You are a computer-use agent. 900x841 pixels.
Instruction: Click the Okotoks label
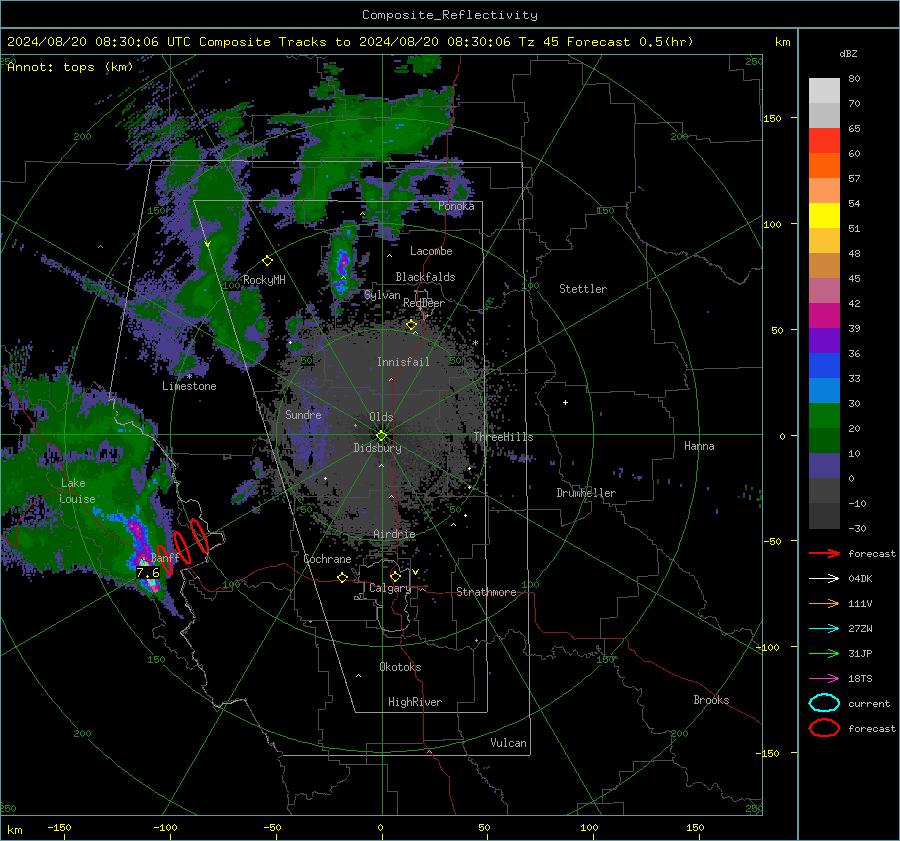click(400, 667)
